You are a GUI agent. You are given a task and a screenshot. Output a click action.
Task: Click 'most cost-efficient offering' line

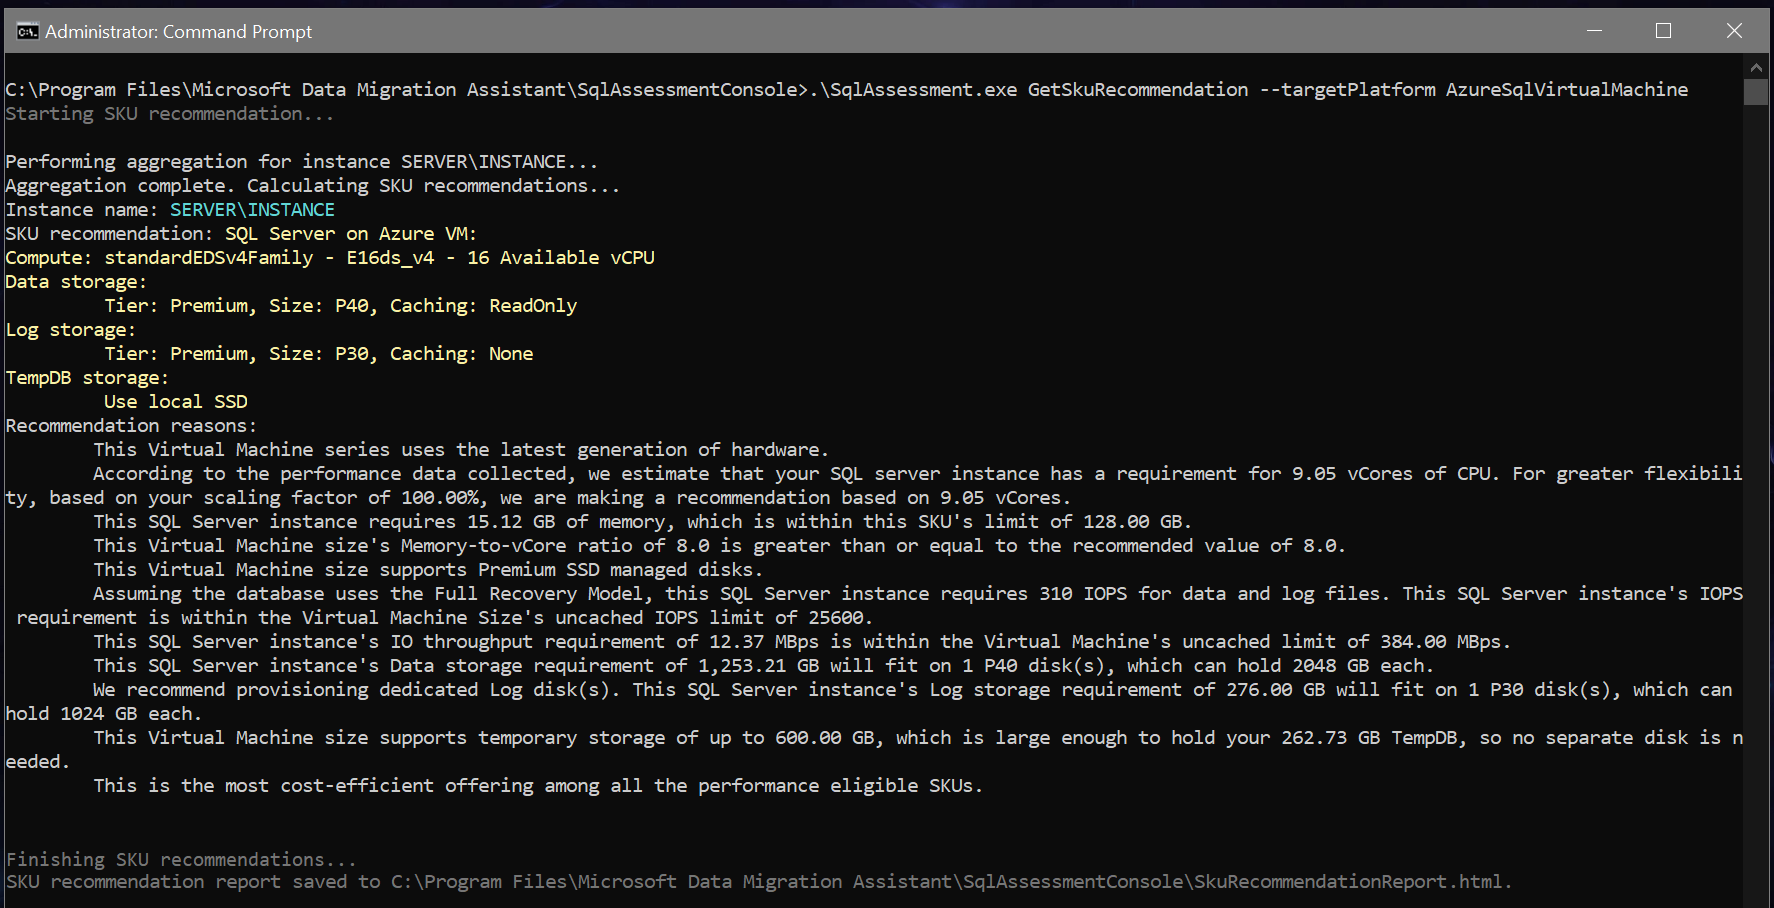coord(538,786)
